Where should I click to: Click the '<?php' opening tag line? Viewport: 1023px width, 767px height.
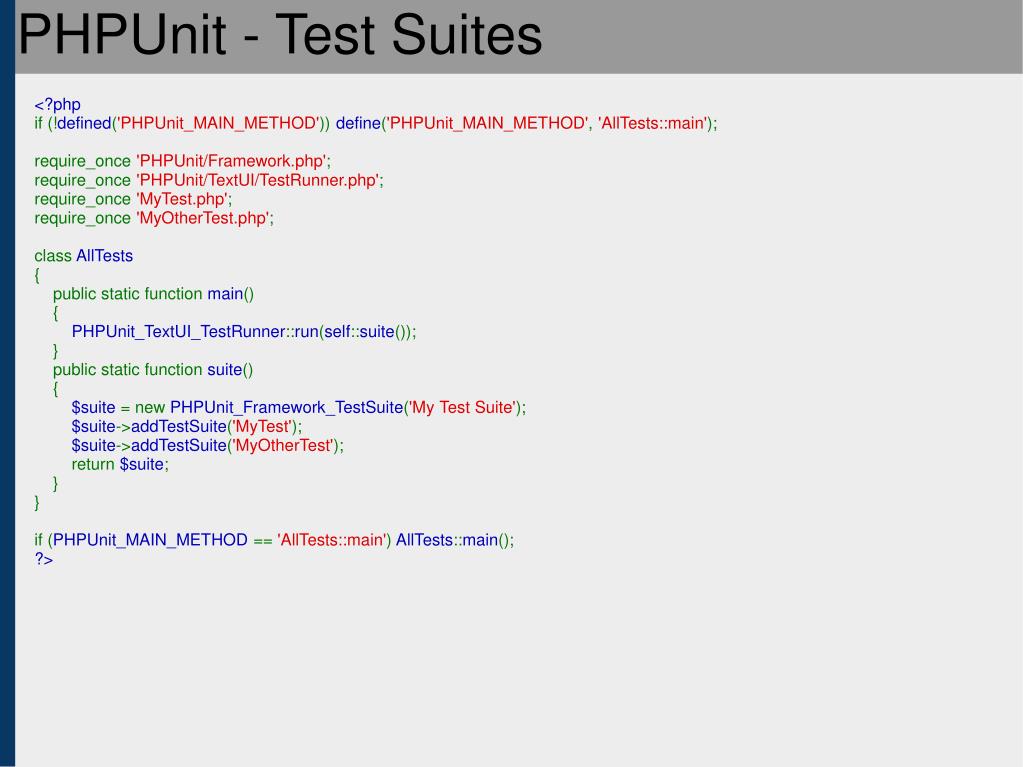point(57,104)
